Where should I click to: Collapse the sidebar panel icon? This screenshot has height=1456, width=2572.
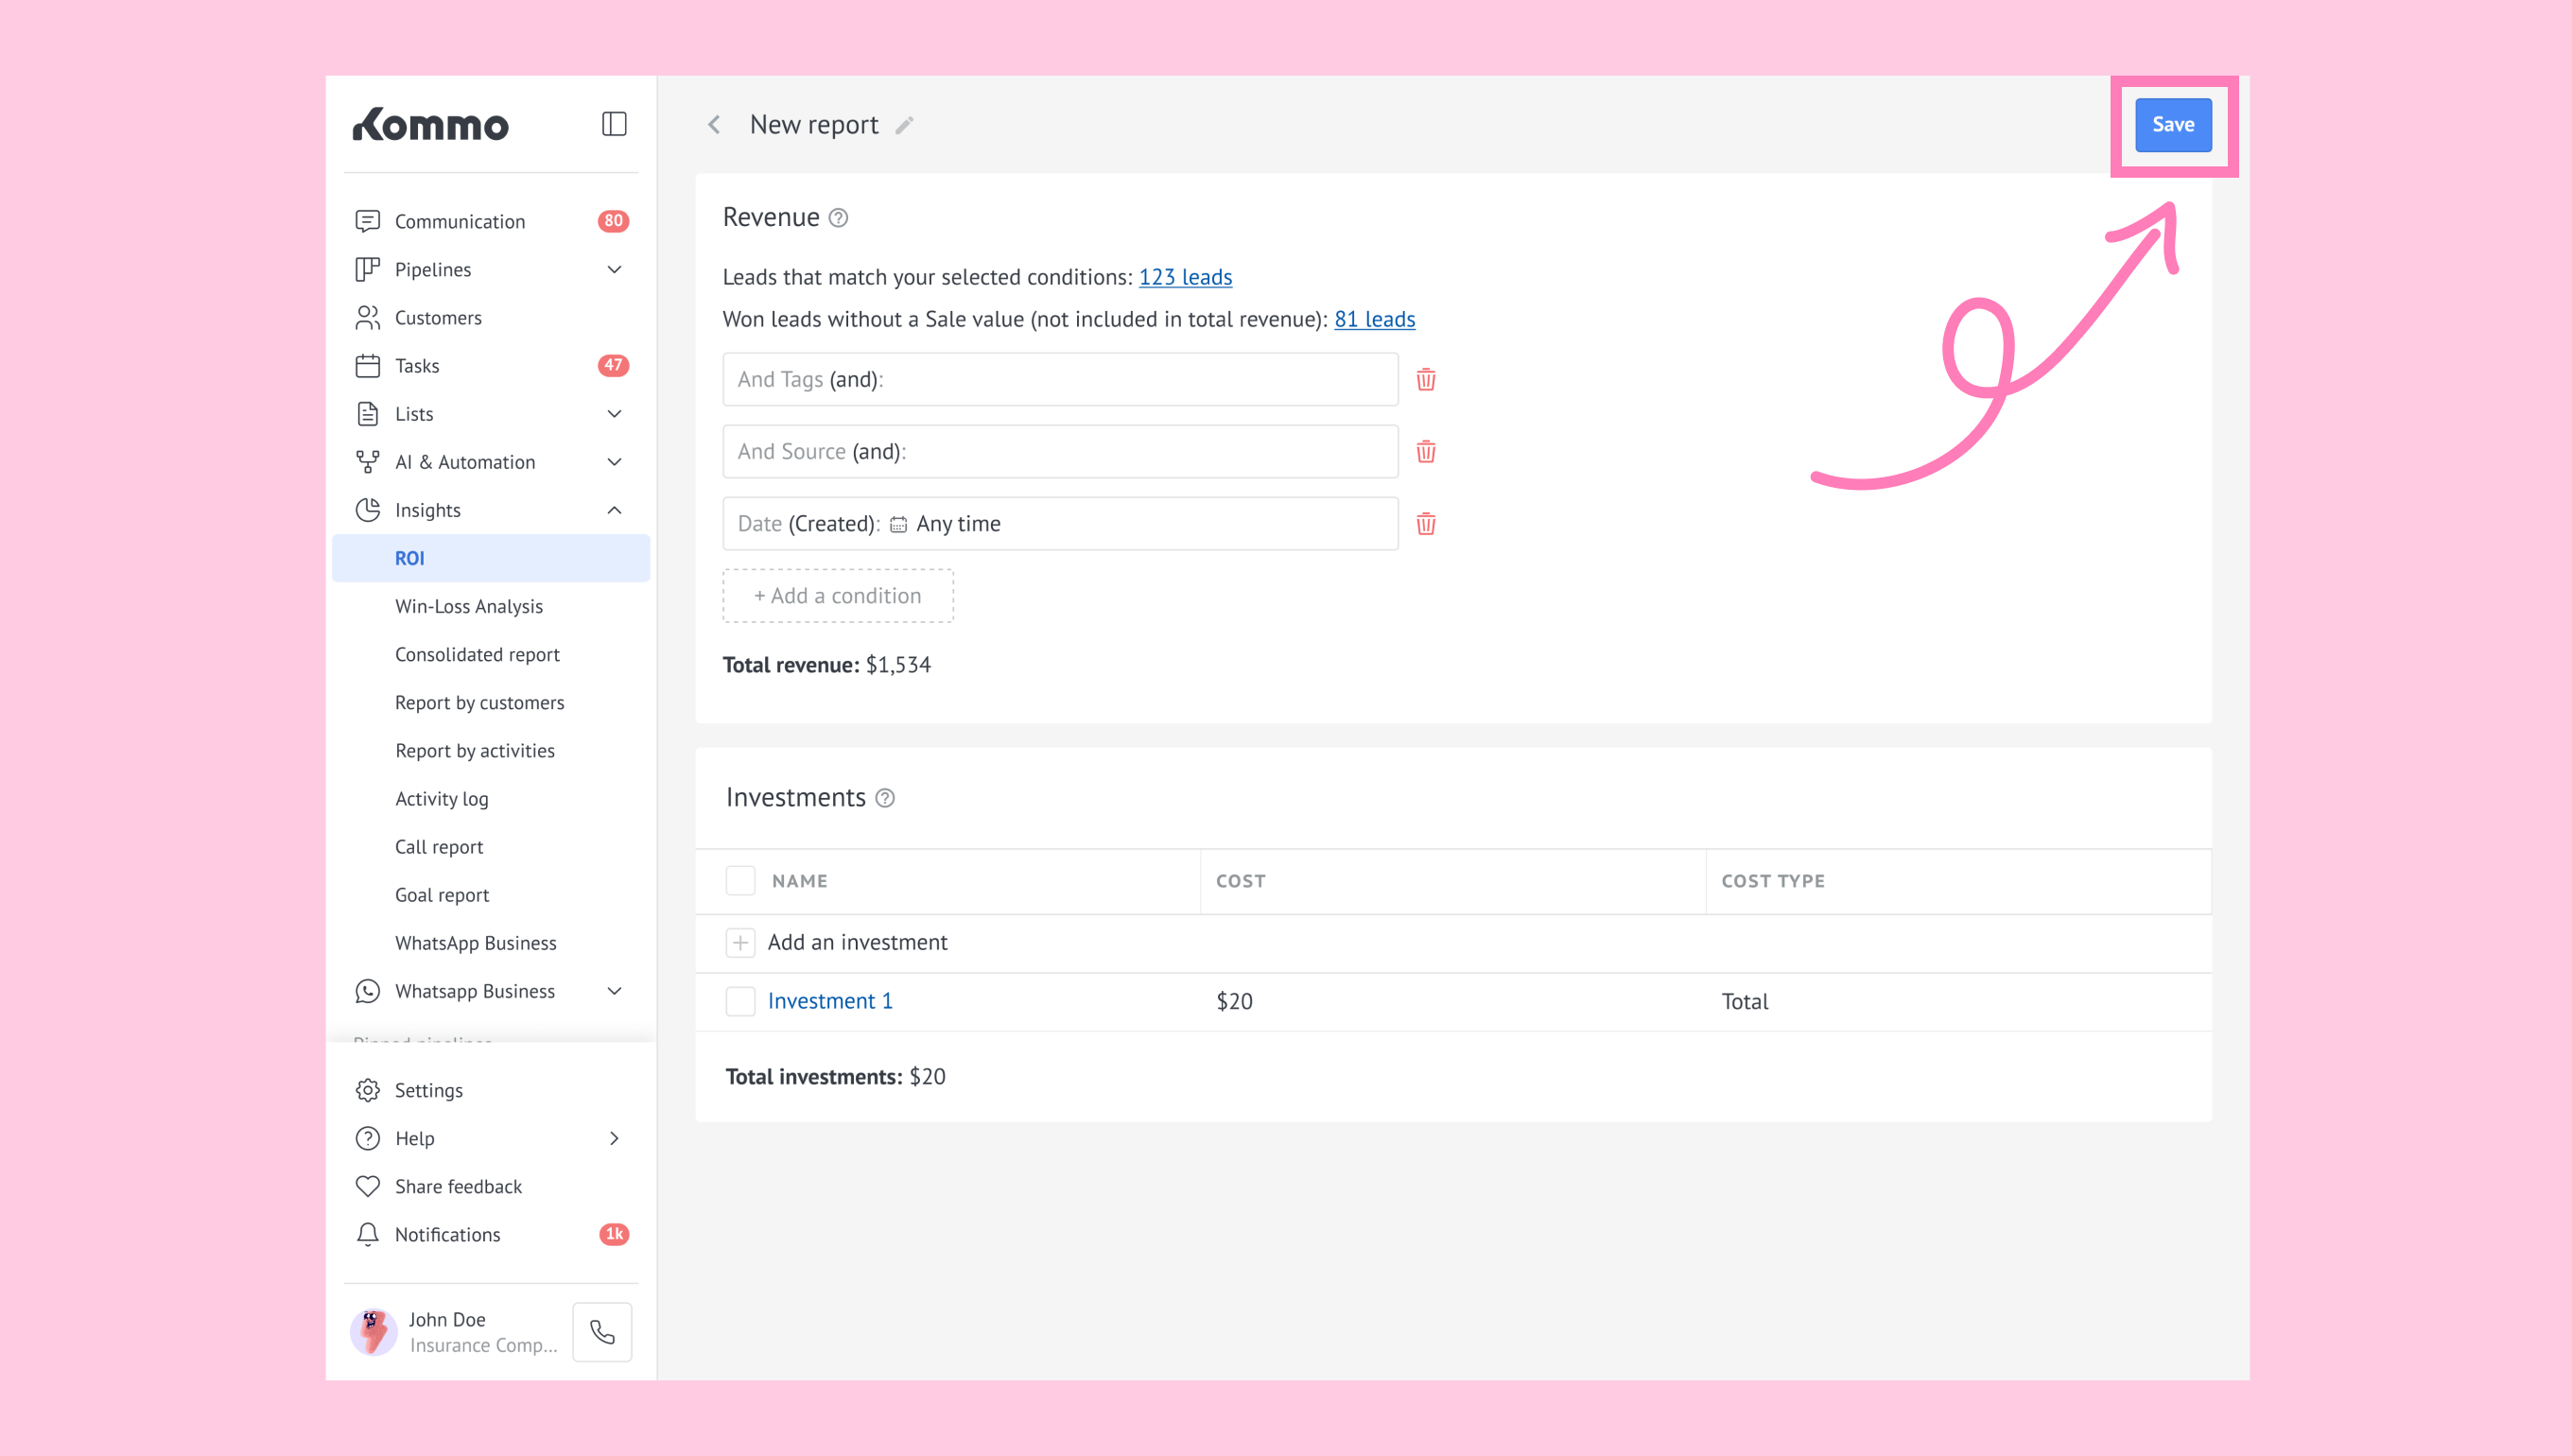(614, 124)
